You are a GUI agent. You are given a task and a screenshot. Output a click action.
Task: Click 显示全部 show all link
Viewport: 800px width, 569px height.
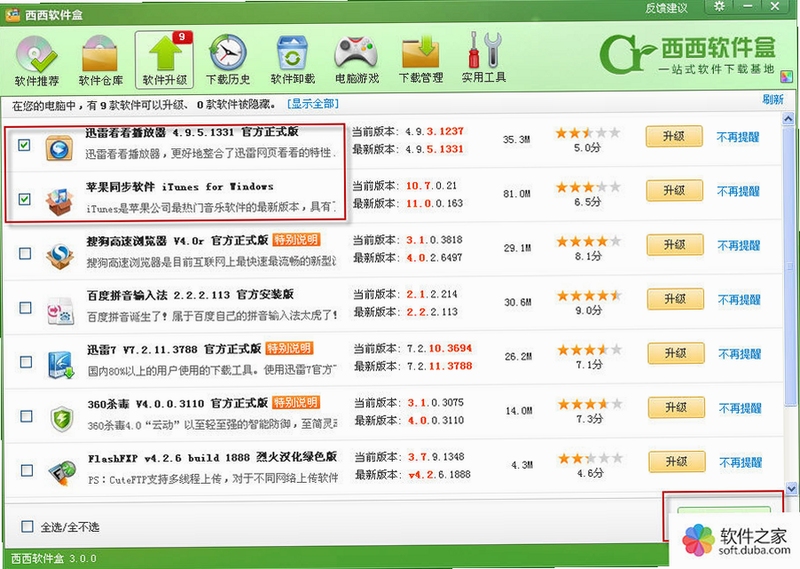pyautogui.click(x=313, y=104)
